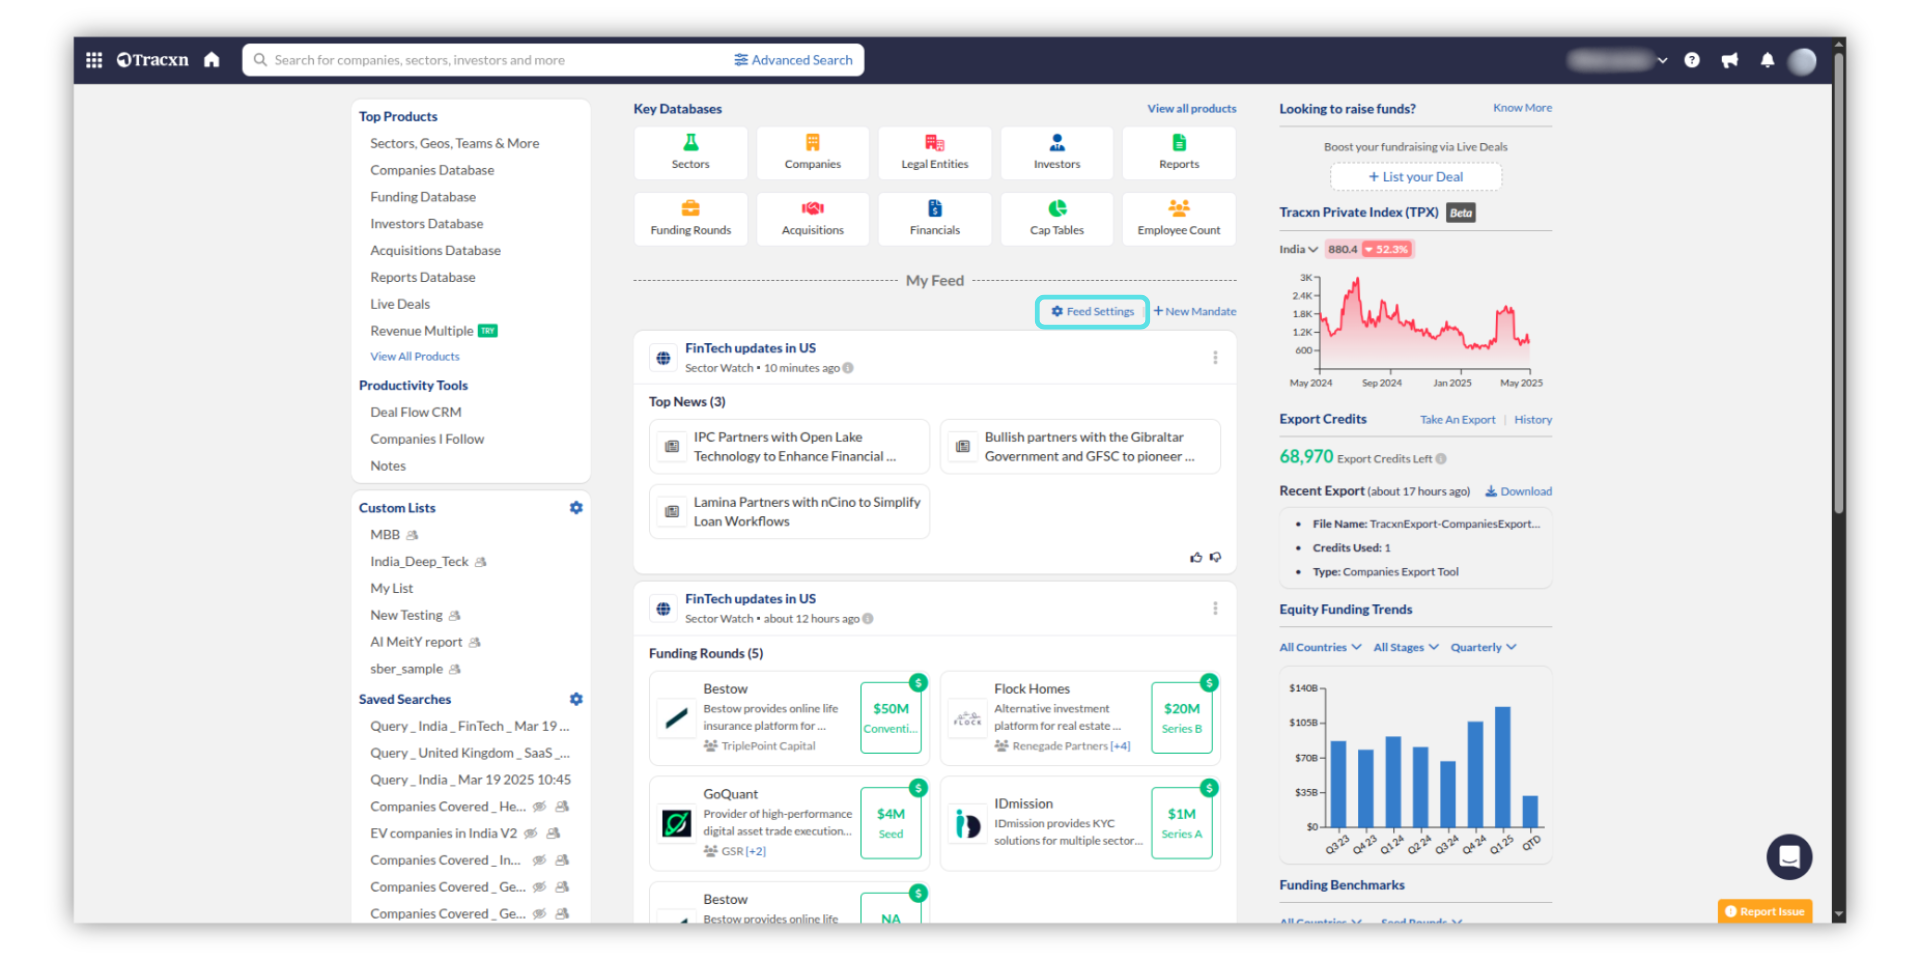Open Saved Searches settings gear
1920x960 pixels.
(576, 699)
